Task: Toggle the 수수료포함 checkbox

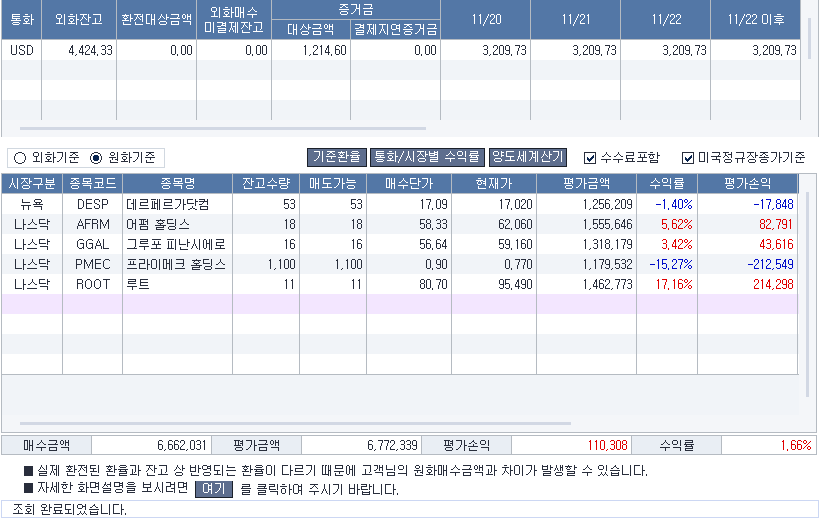Action: (x=590, y=158)
